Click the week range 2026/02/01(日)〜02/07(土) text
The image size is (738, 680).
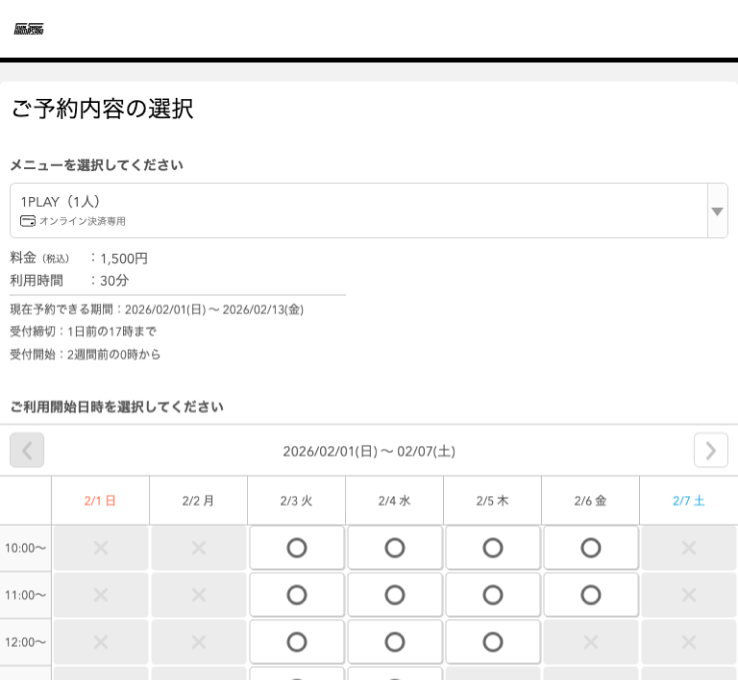click(x=369, y=451)
